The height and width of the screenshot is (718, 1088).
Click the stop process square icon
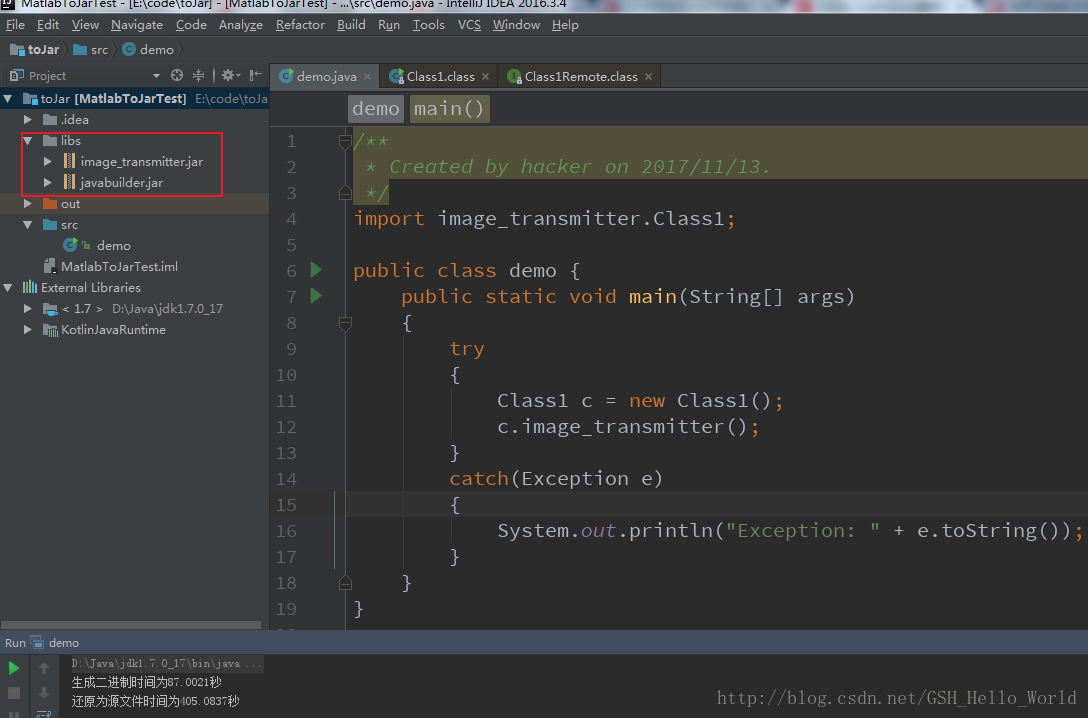pyautogui.click(x=14, y=692)
